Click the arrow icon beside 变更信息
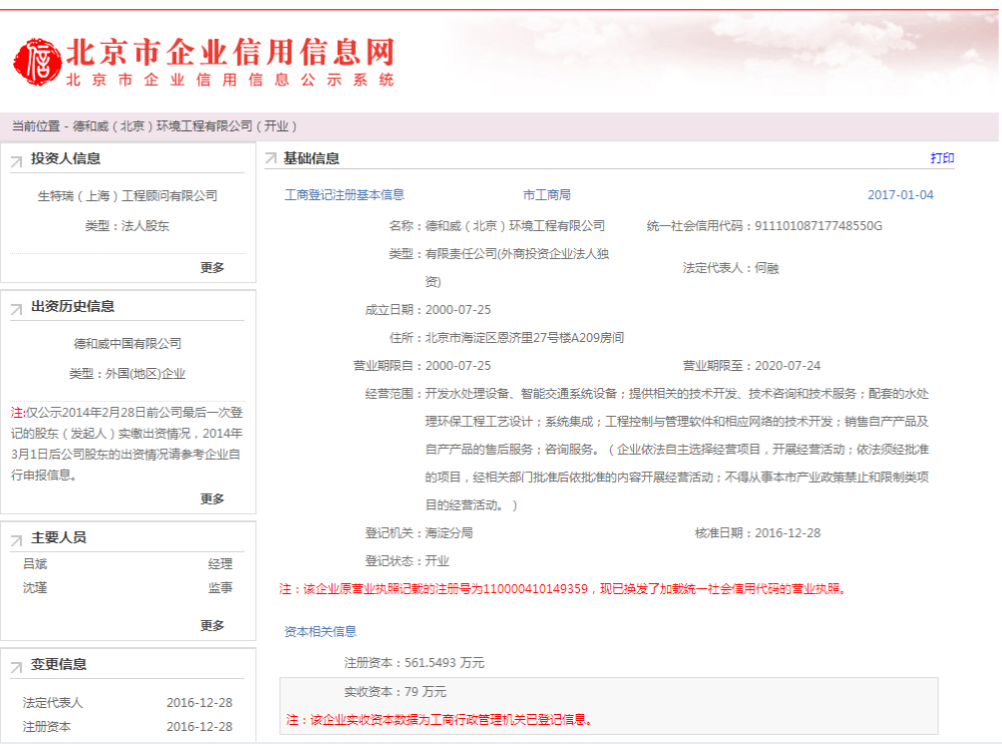 pos(17,667)
